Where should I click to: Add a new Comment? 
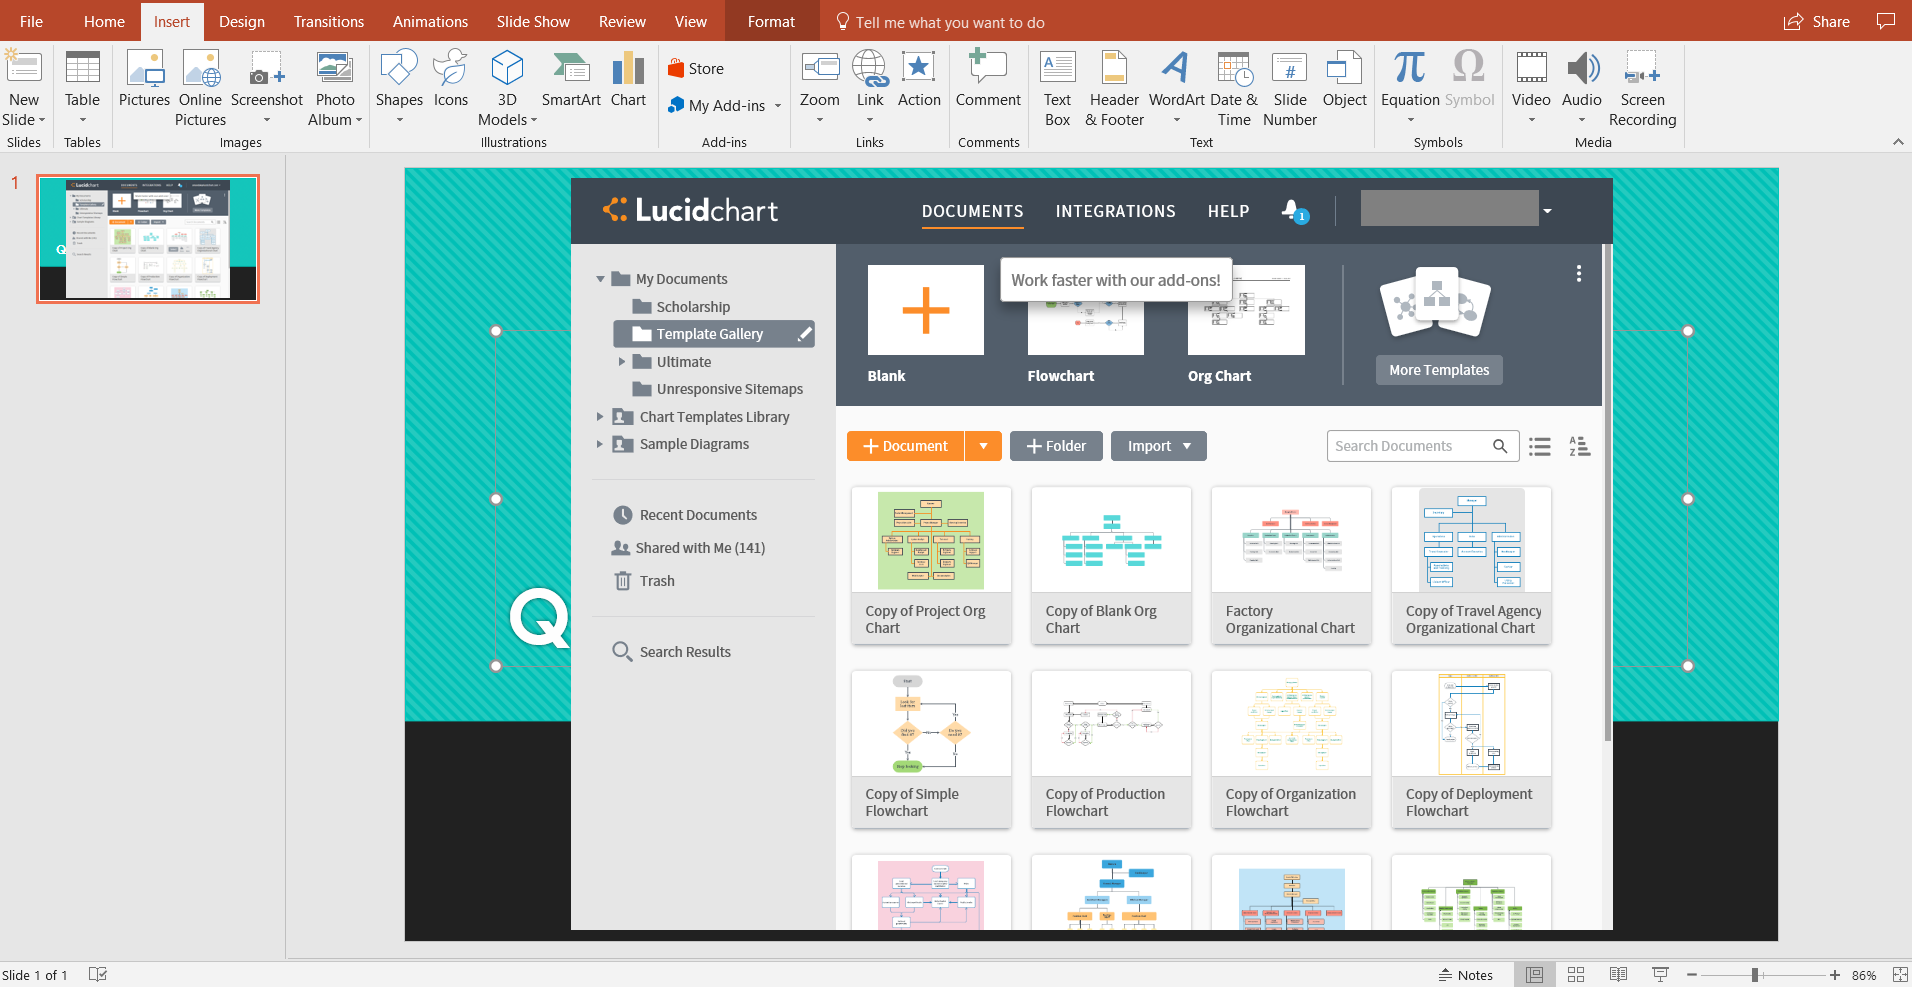tap(988, 80)
